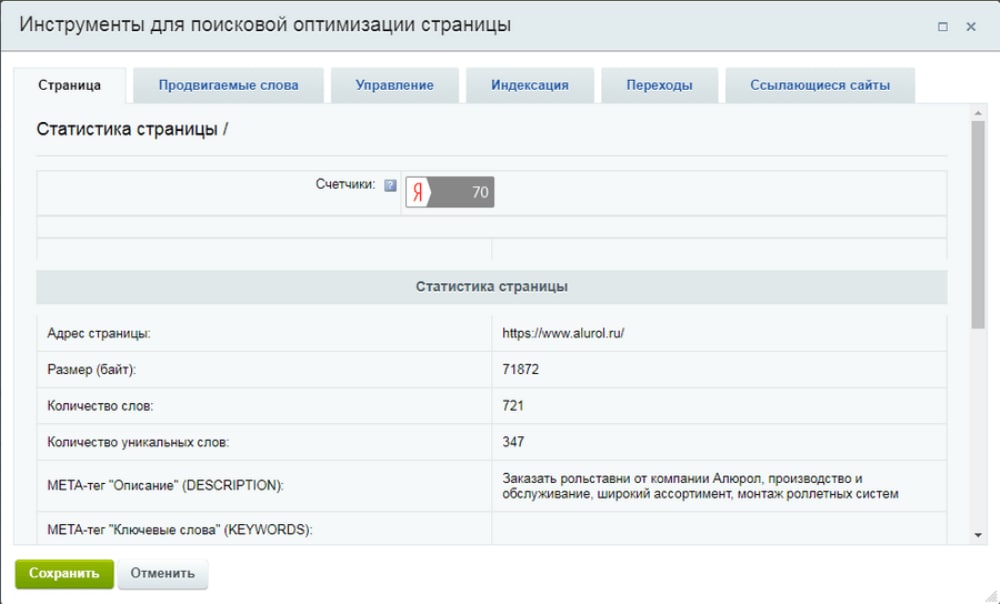Select the page size value 71872
Screen dimensions: 1000x604
pyautogui.click(x=525, y=367)
